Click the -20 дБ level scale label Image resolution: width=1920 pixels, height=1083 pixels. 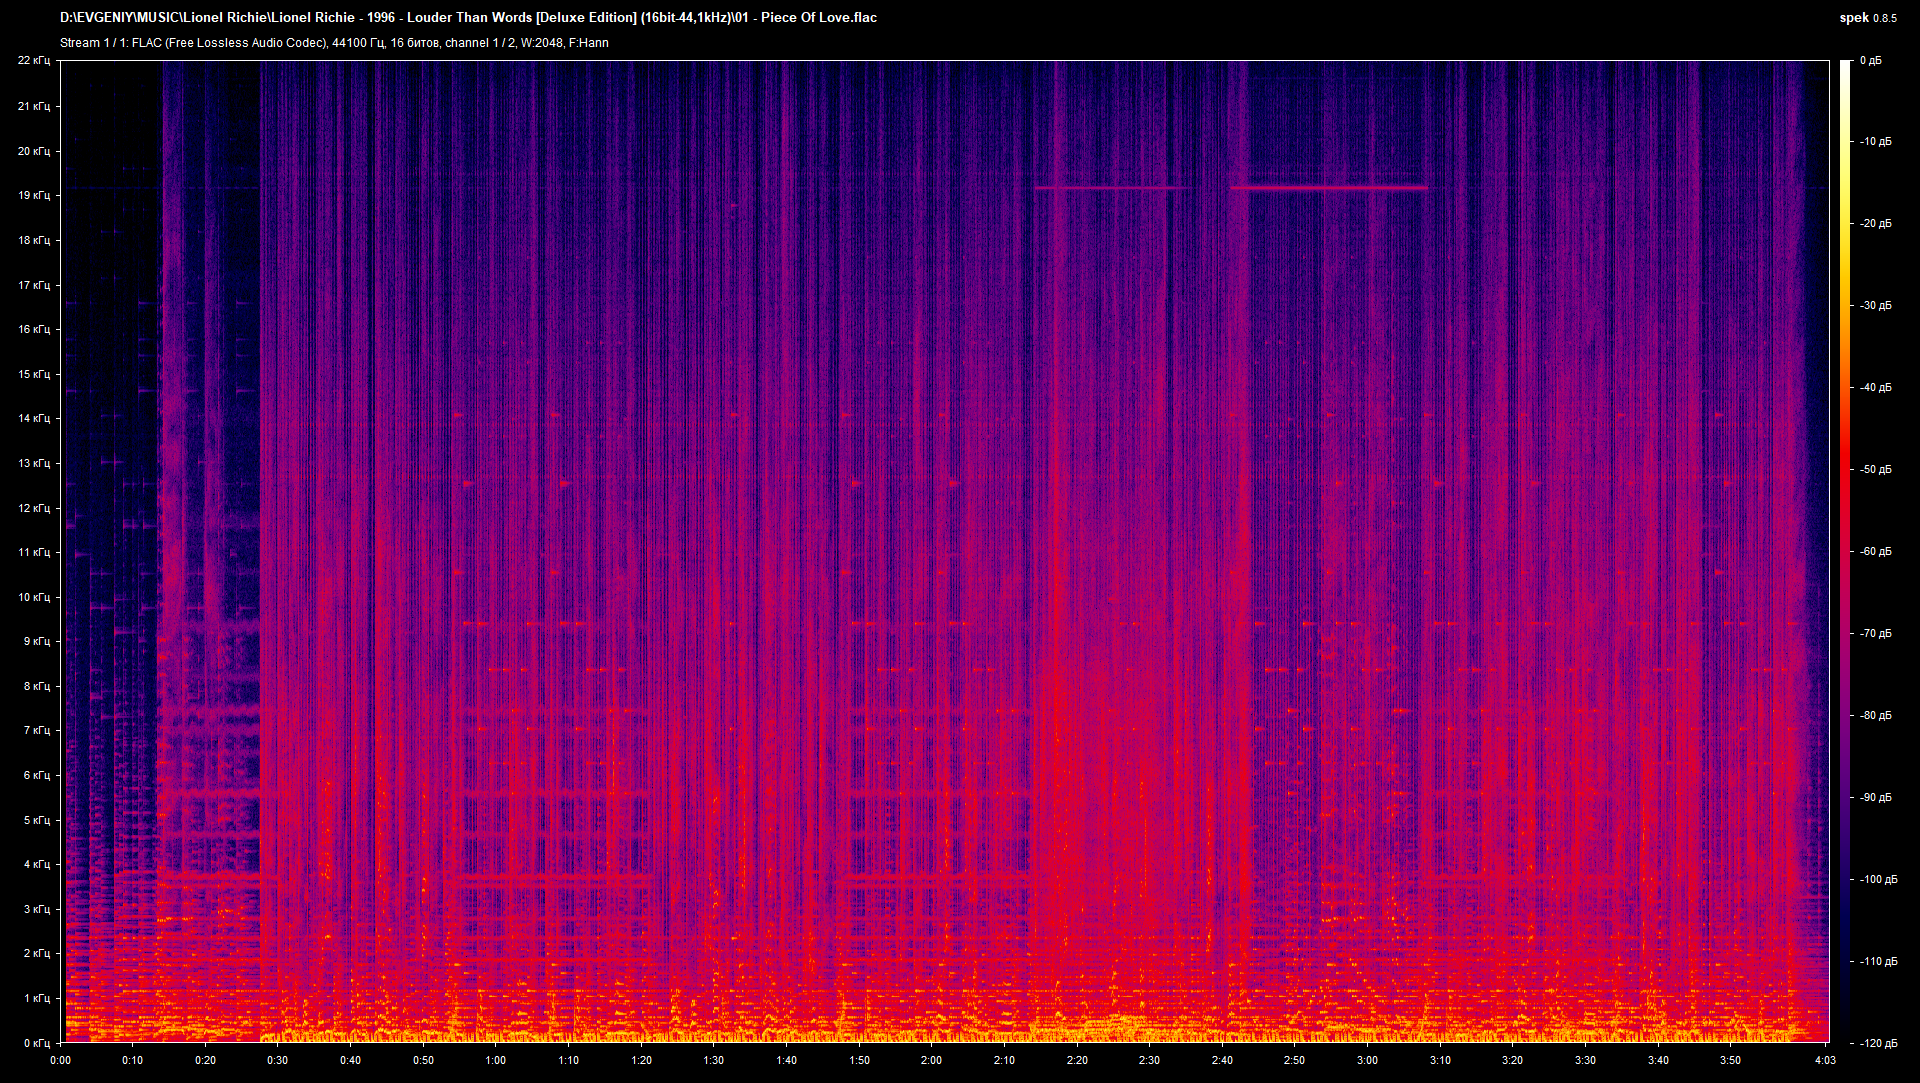(1876, 224)
